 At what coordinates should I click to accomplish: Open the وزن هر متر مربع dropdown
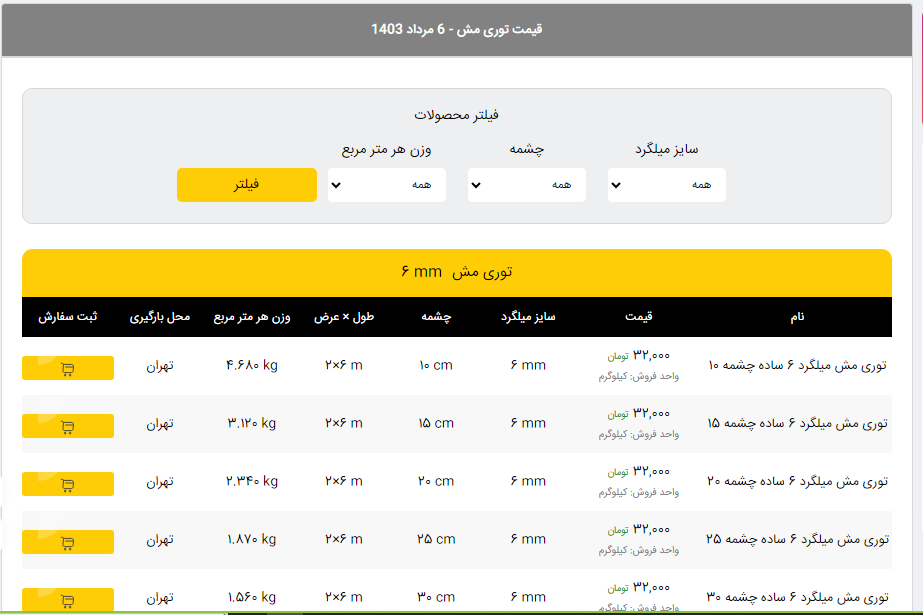(x=386, y=185)
